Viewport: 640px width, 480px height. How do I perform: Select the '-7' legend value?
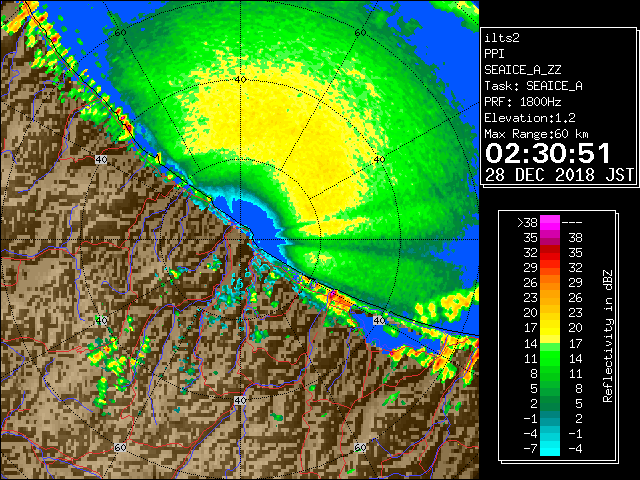click(530, 449)
